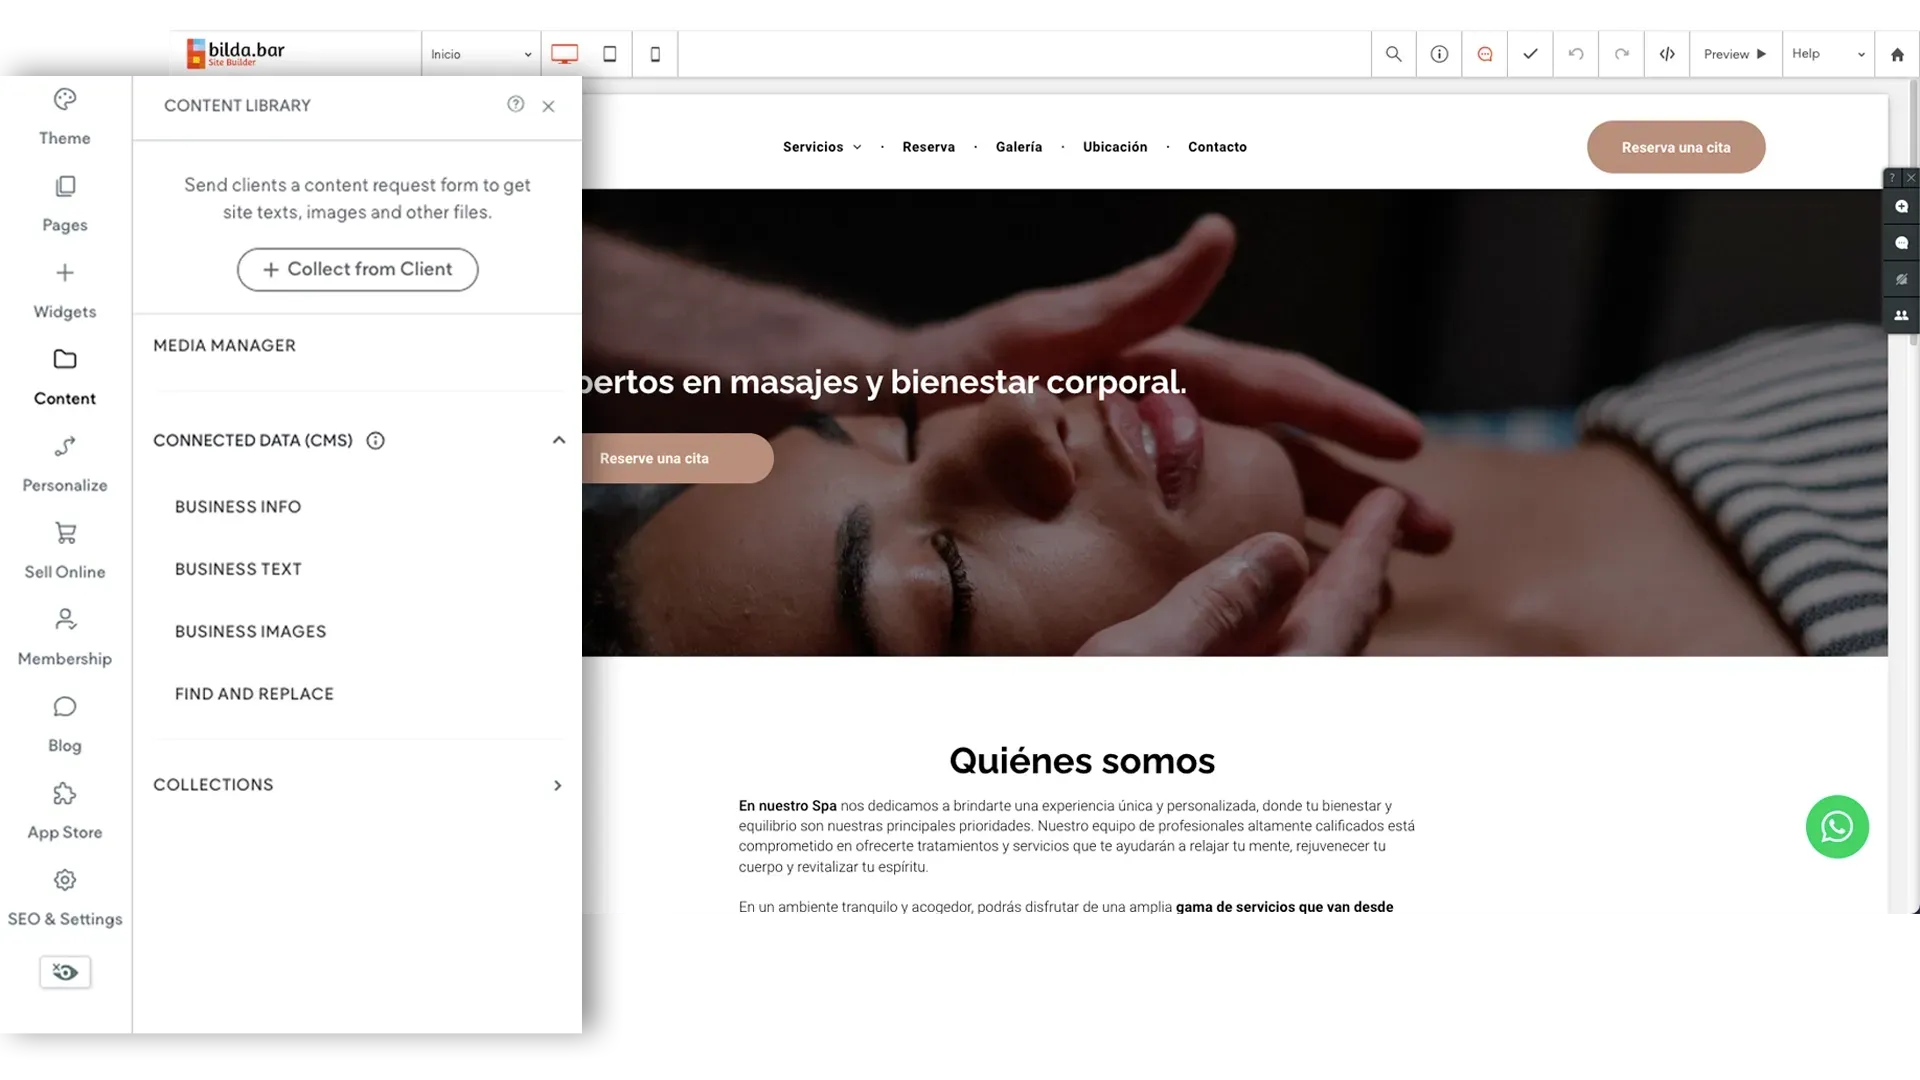Open the Personalize panel
1920x1080 pixels.
(65, 465)
